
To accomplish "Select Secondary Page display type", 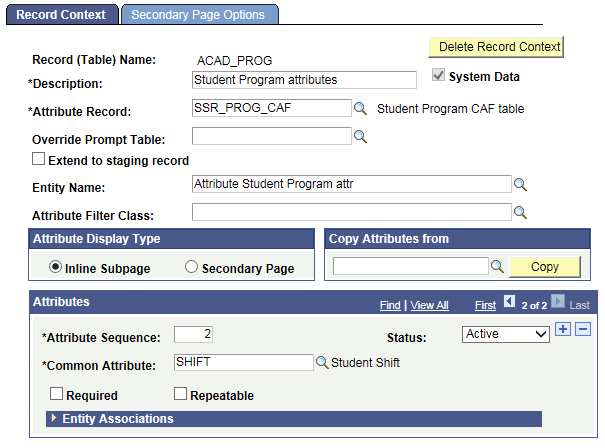I will (x=191, y=267).
